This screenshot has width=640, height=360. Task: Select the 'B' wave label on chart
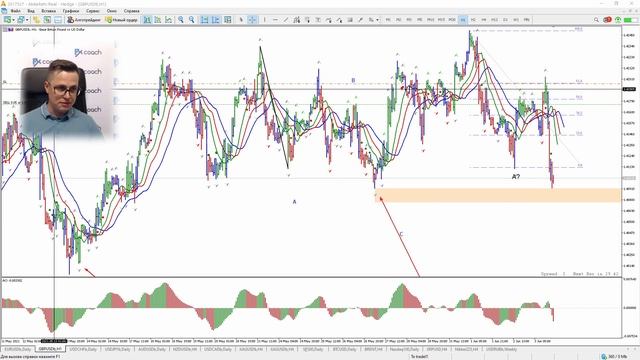(353, 81)
